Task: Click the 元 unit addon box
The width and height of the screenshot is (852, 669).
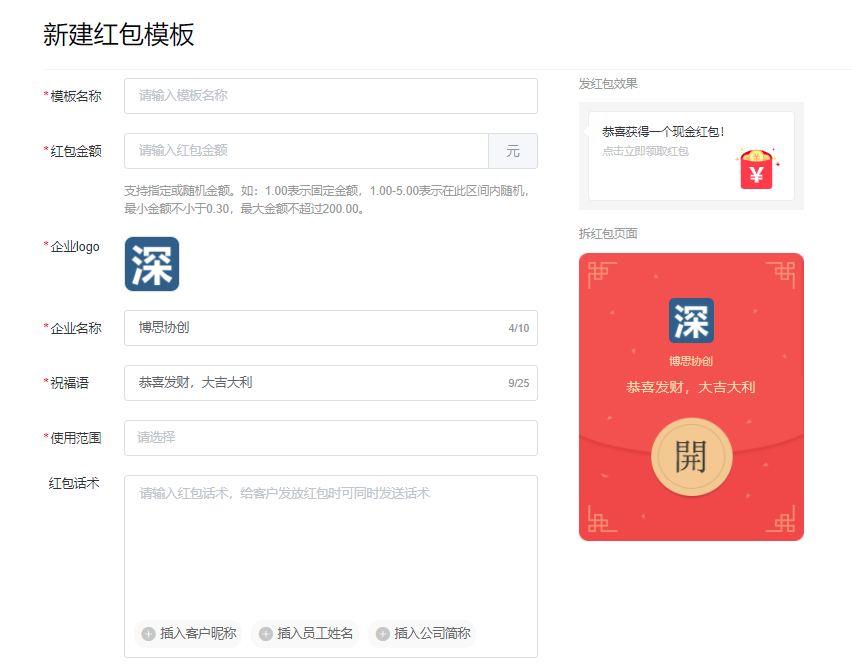Action: 513,151
